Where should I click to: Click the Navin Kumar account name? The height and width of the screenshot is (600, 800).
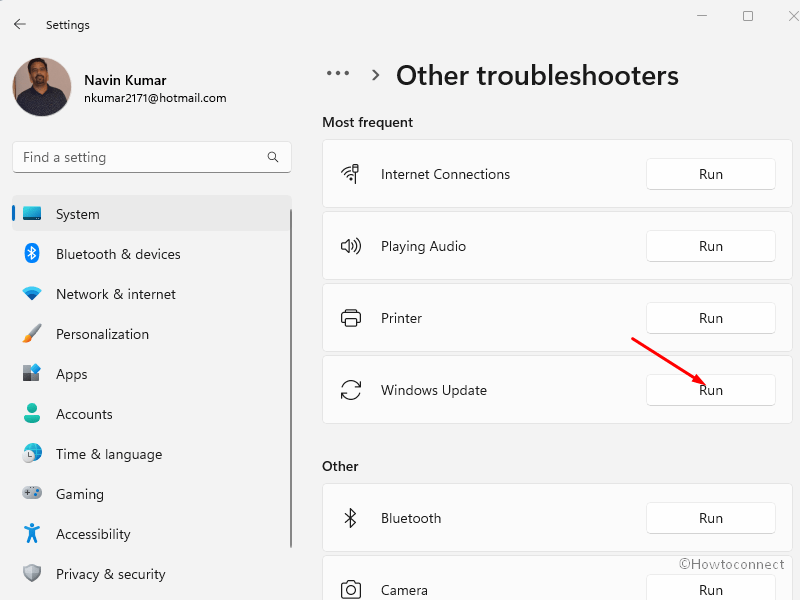pos(125,80)
